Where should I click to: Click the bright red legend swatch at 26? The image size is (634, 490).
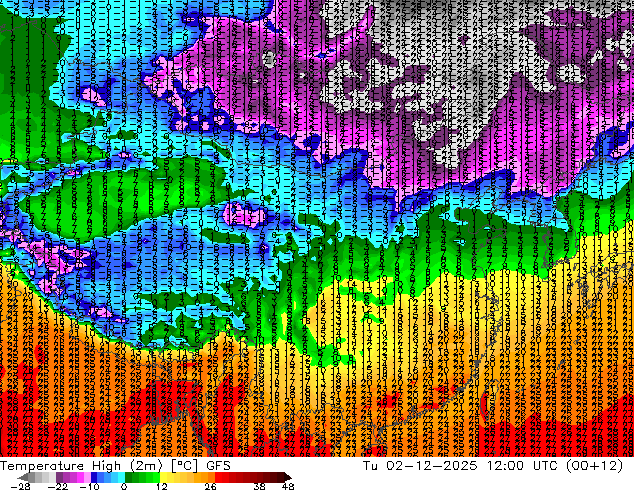click(218, 477)
